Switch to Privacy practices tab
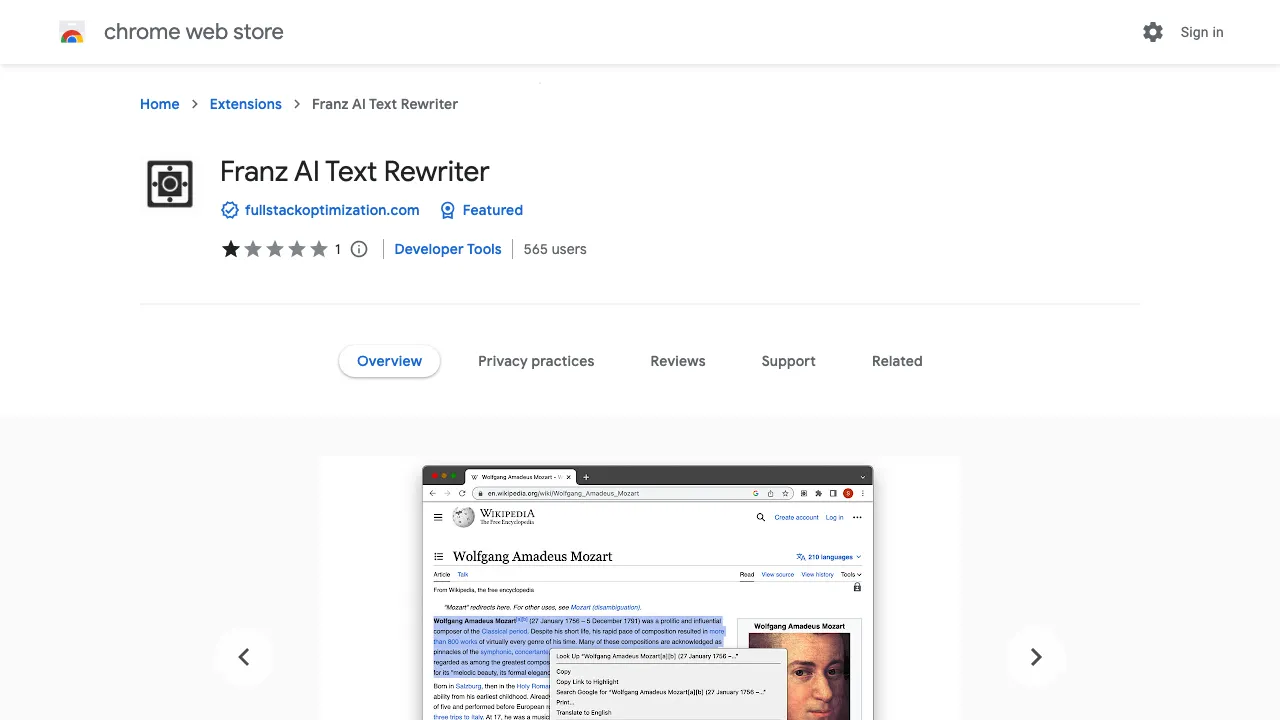 click(536, 361)
